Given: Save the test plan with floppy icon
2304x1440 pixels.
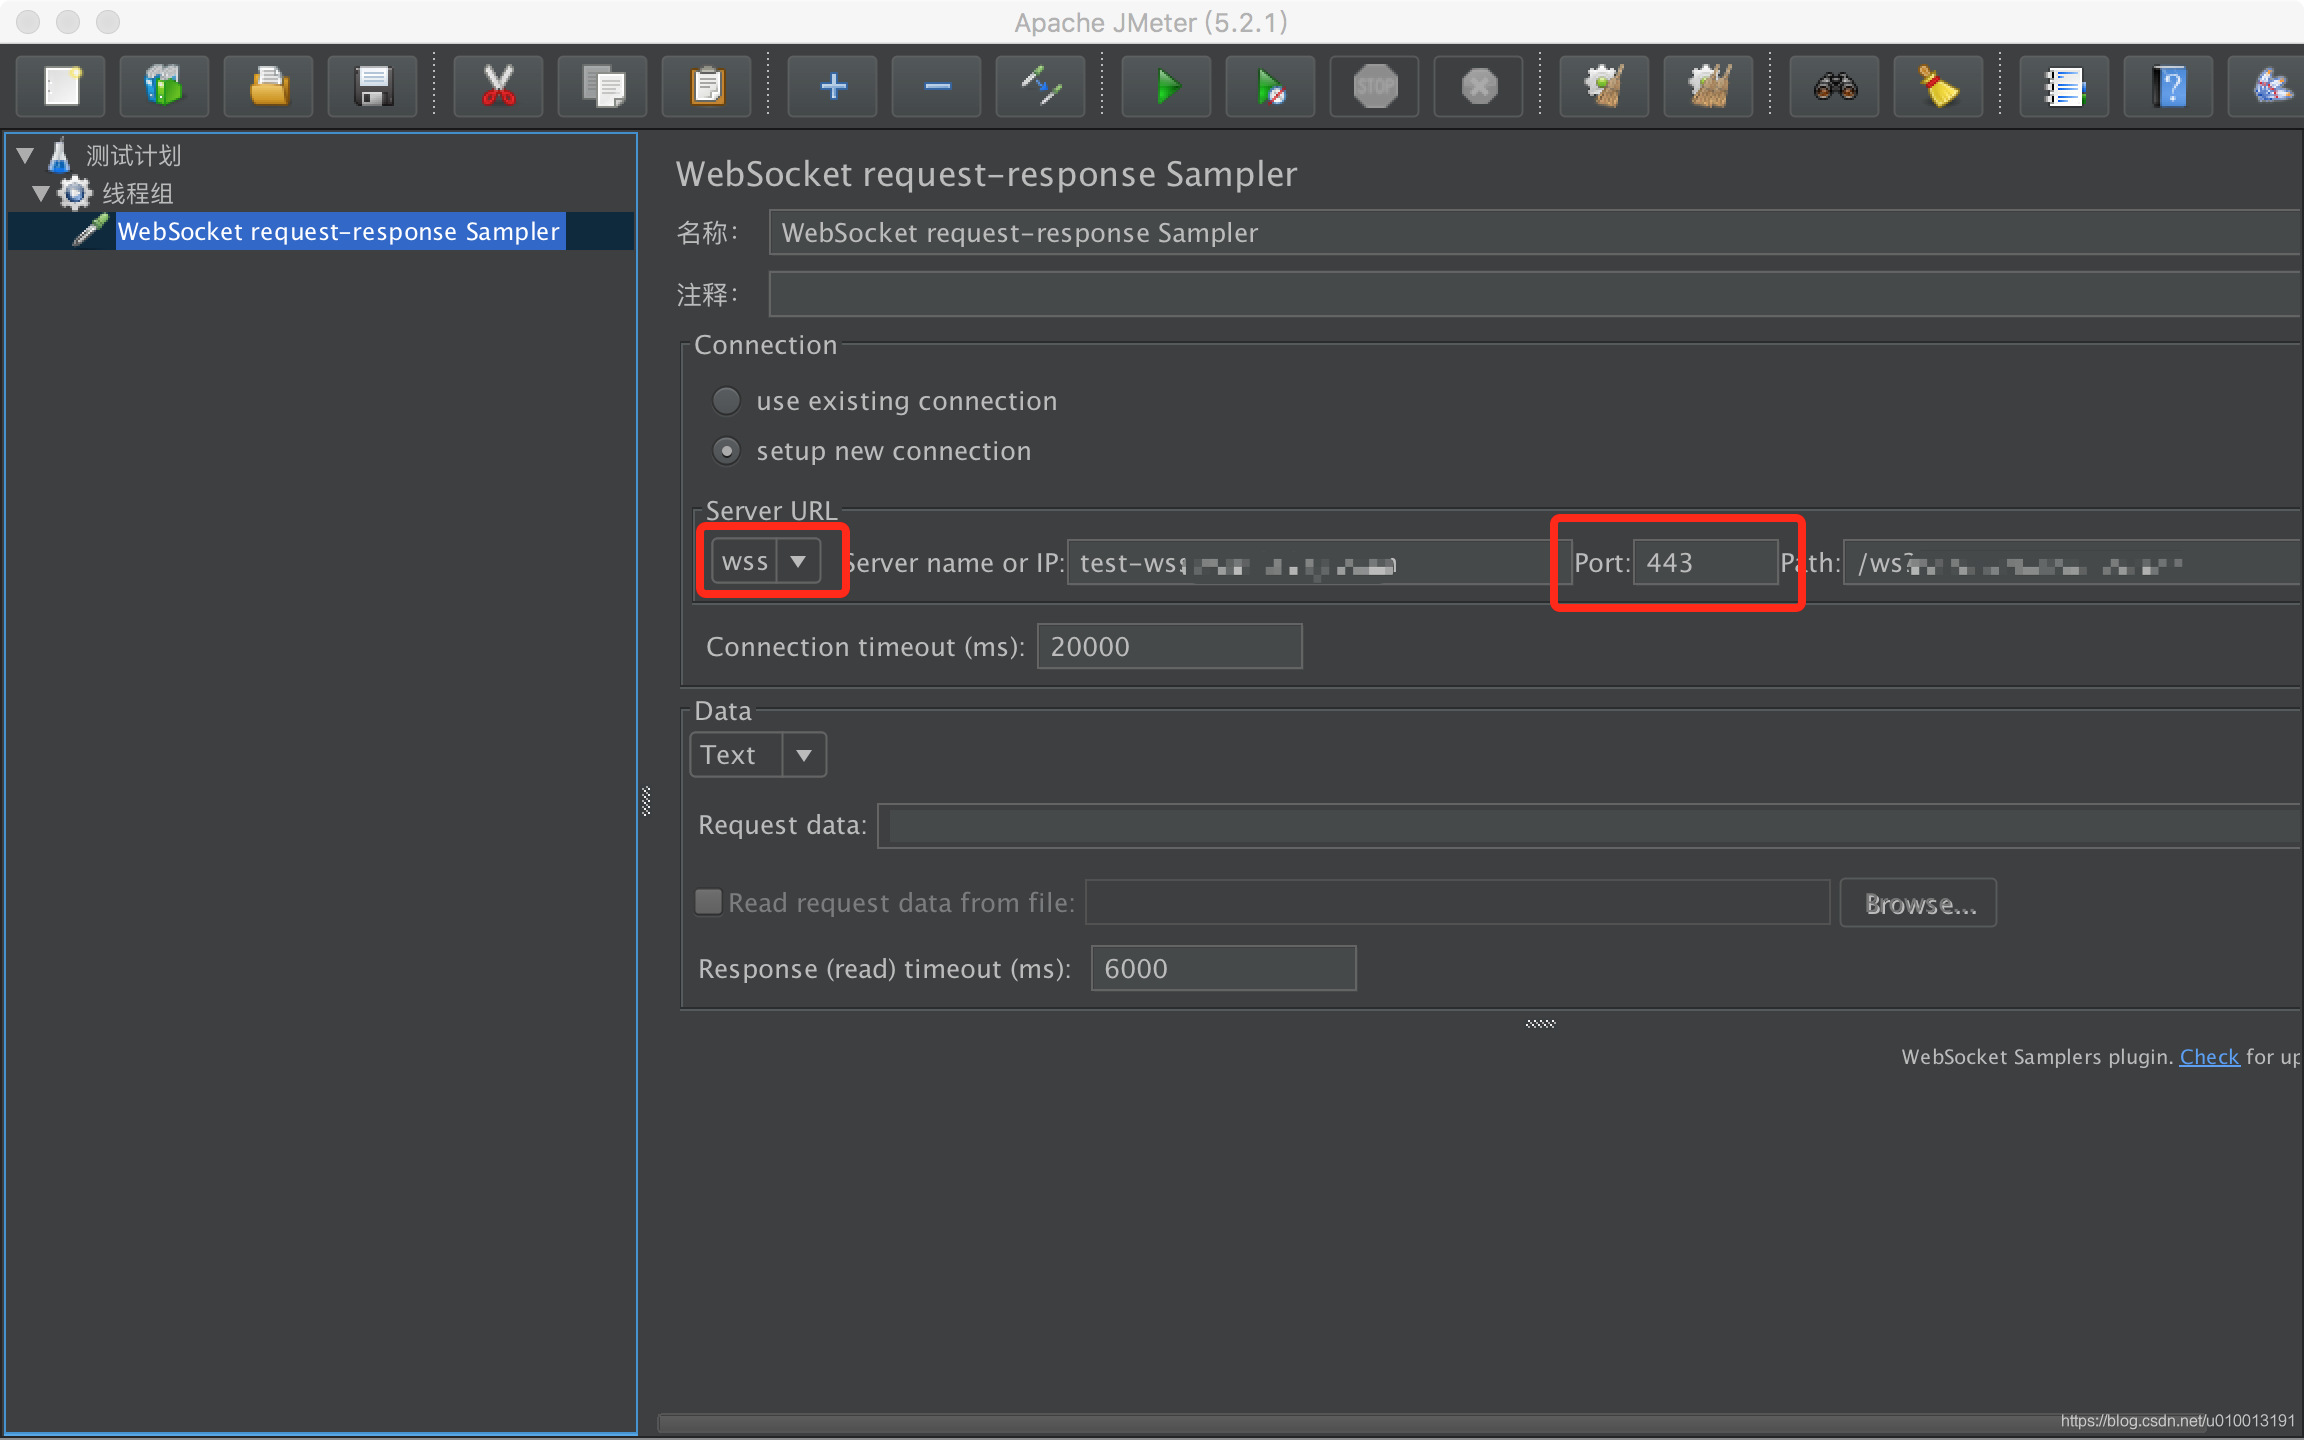Looking at the screenshot, I should coord(373,86).
